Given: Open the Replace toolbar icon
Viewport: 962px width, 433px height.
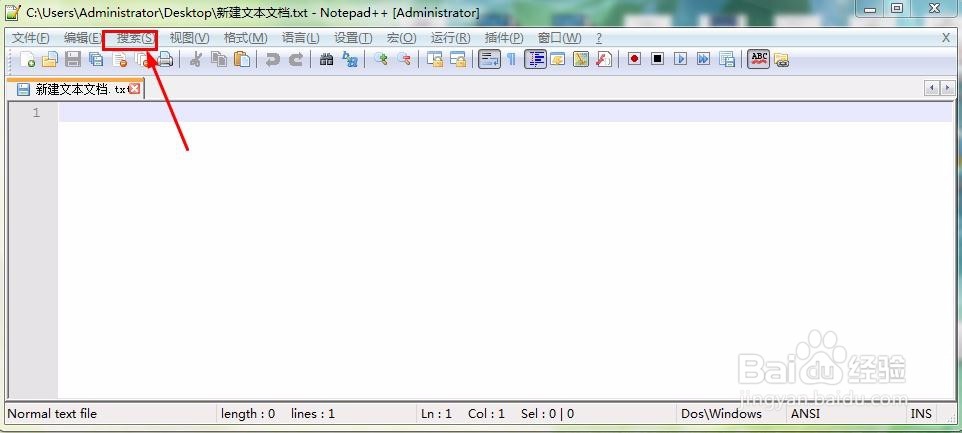Looking at the screenshot, I should (350, 59).
